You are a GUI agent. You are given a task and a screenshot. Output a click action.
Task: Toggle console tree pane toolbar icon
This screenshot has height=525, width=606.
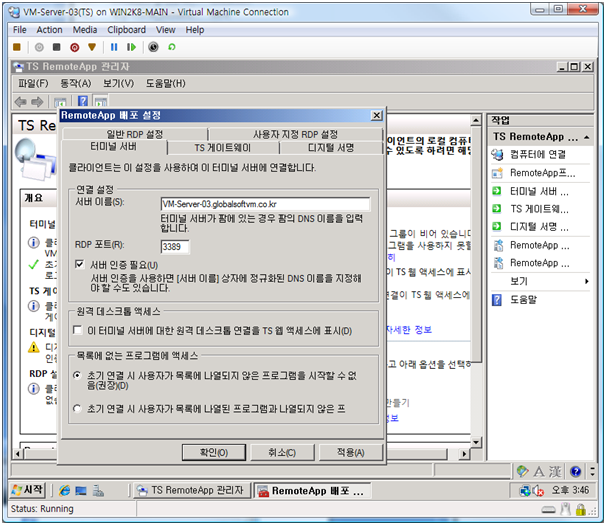60,102
